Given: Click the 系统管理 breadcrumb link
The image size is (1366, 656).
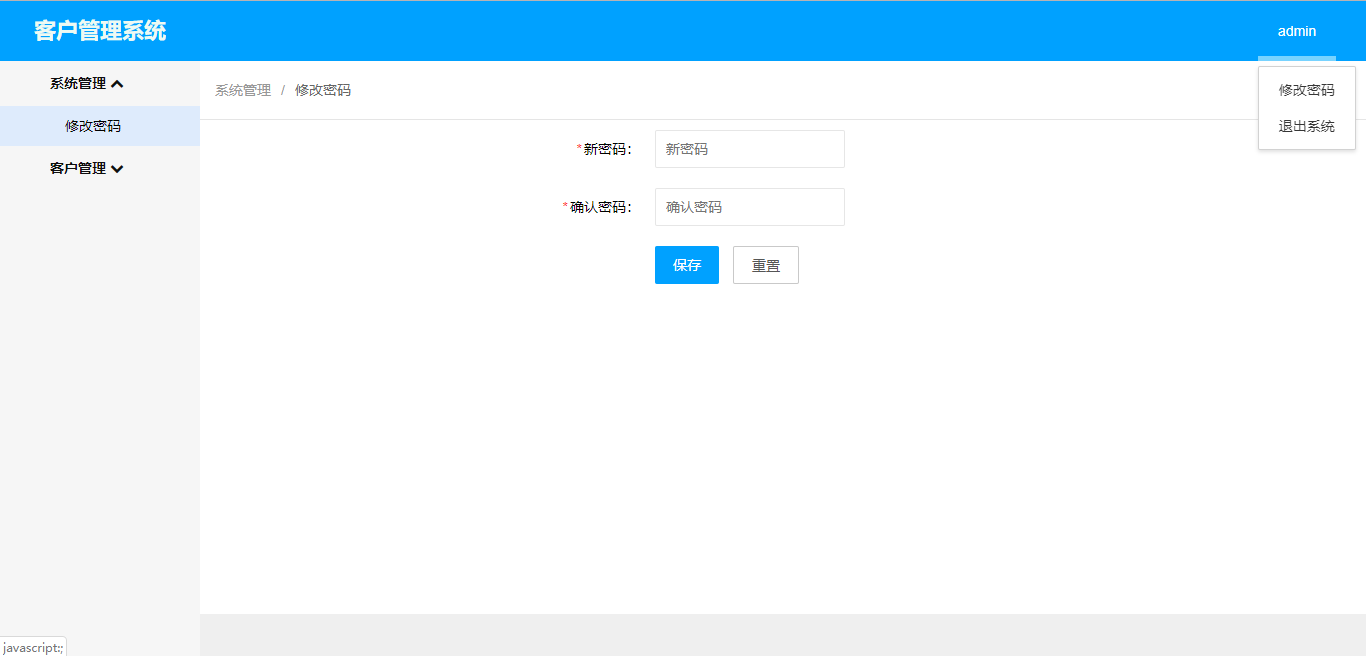Looking at the screenshot, I should coord(243,90).
